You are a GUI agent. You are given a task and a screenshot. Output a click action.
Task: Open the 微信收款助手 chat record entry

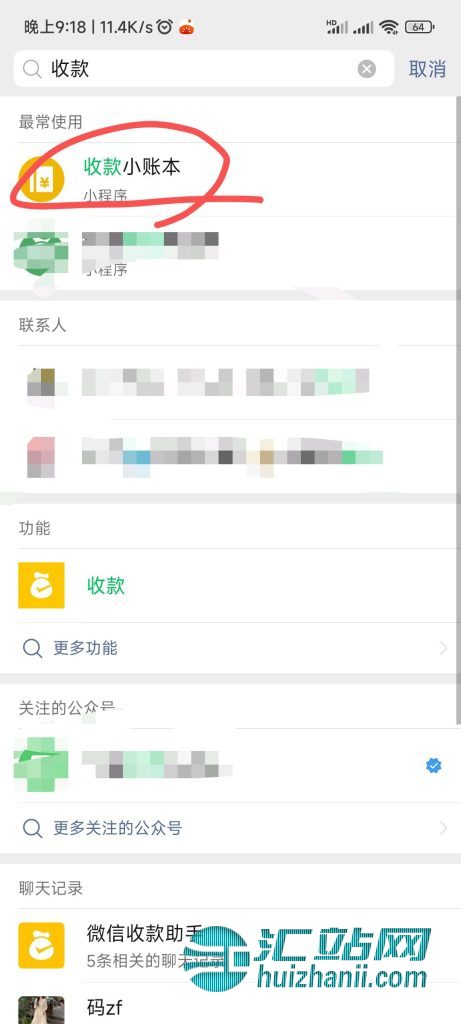click(x=230, y=945)
